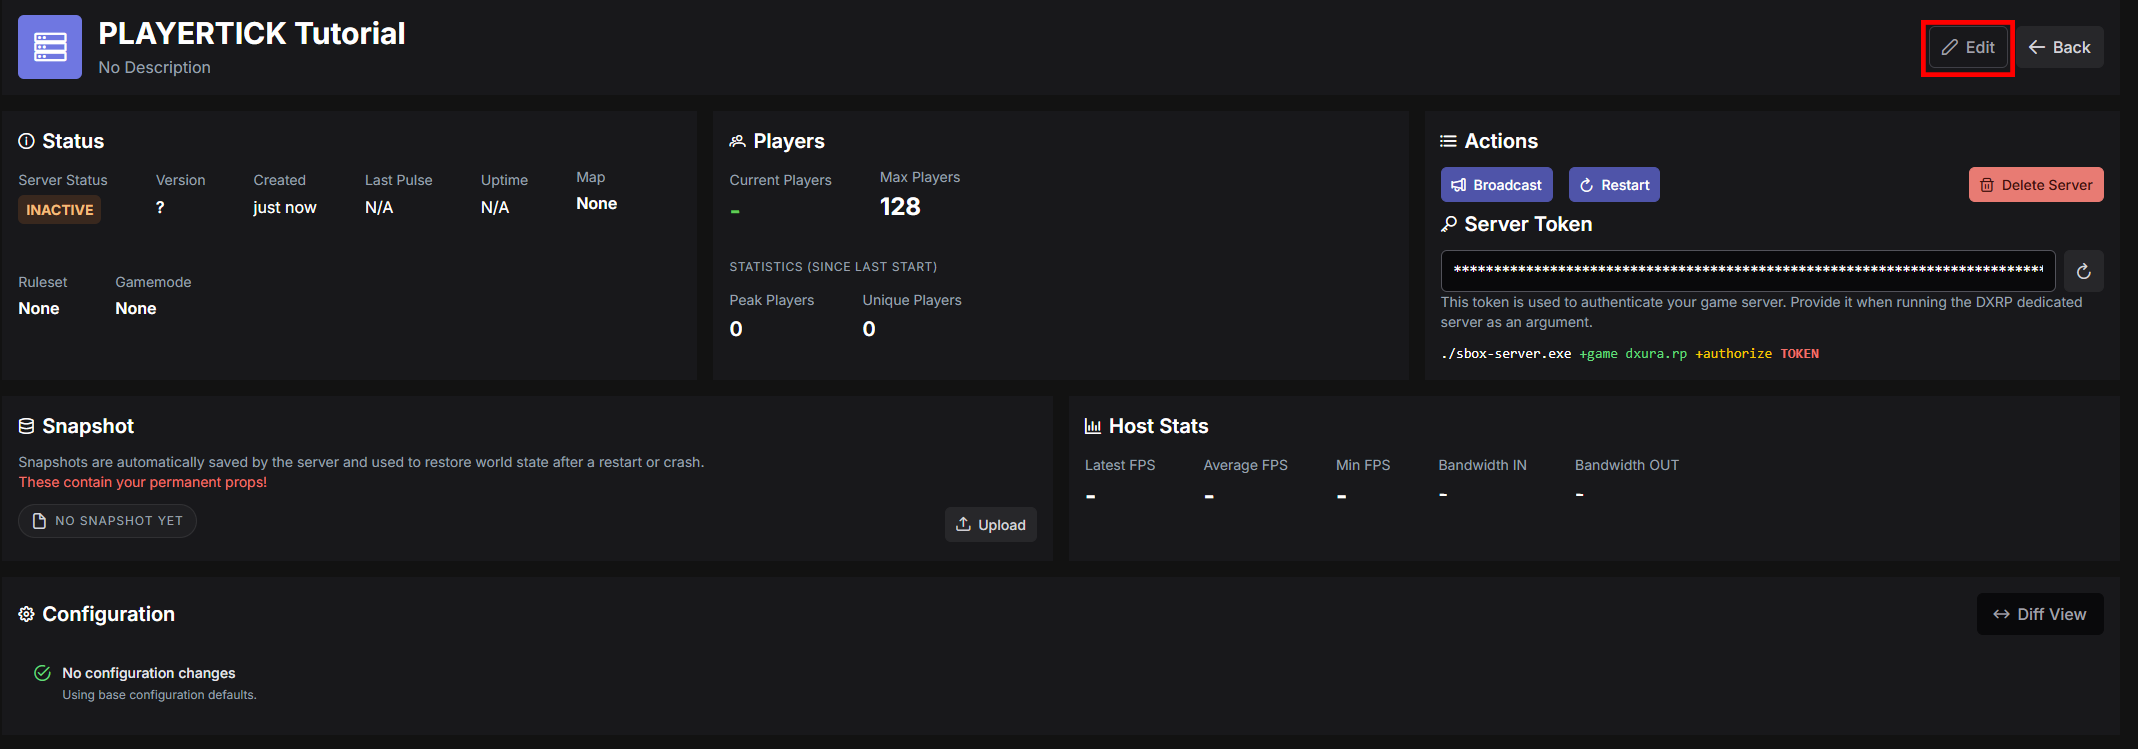This screenshot has height=749, width=2138.
Task: Click the Status info icon
Action: (x=24, y=141)
